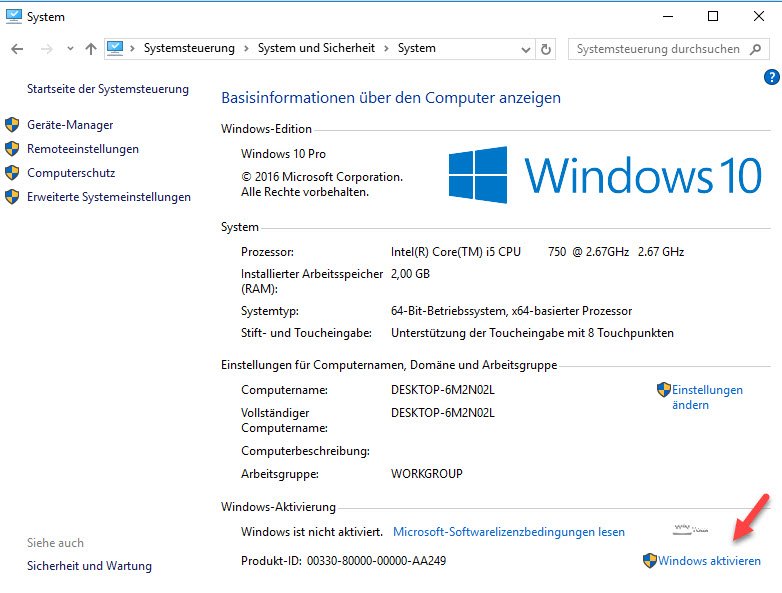Screen dimensions: 782x593
Task: Click the 2,00 GB RAM value
Action: 410,274
